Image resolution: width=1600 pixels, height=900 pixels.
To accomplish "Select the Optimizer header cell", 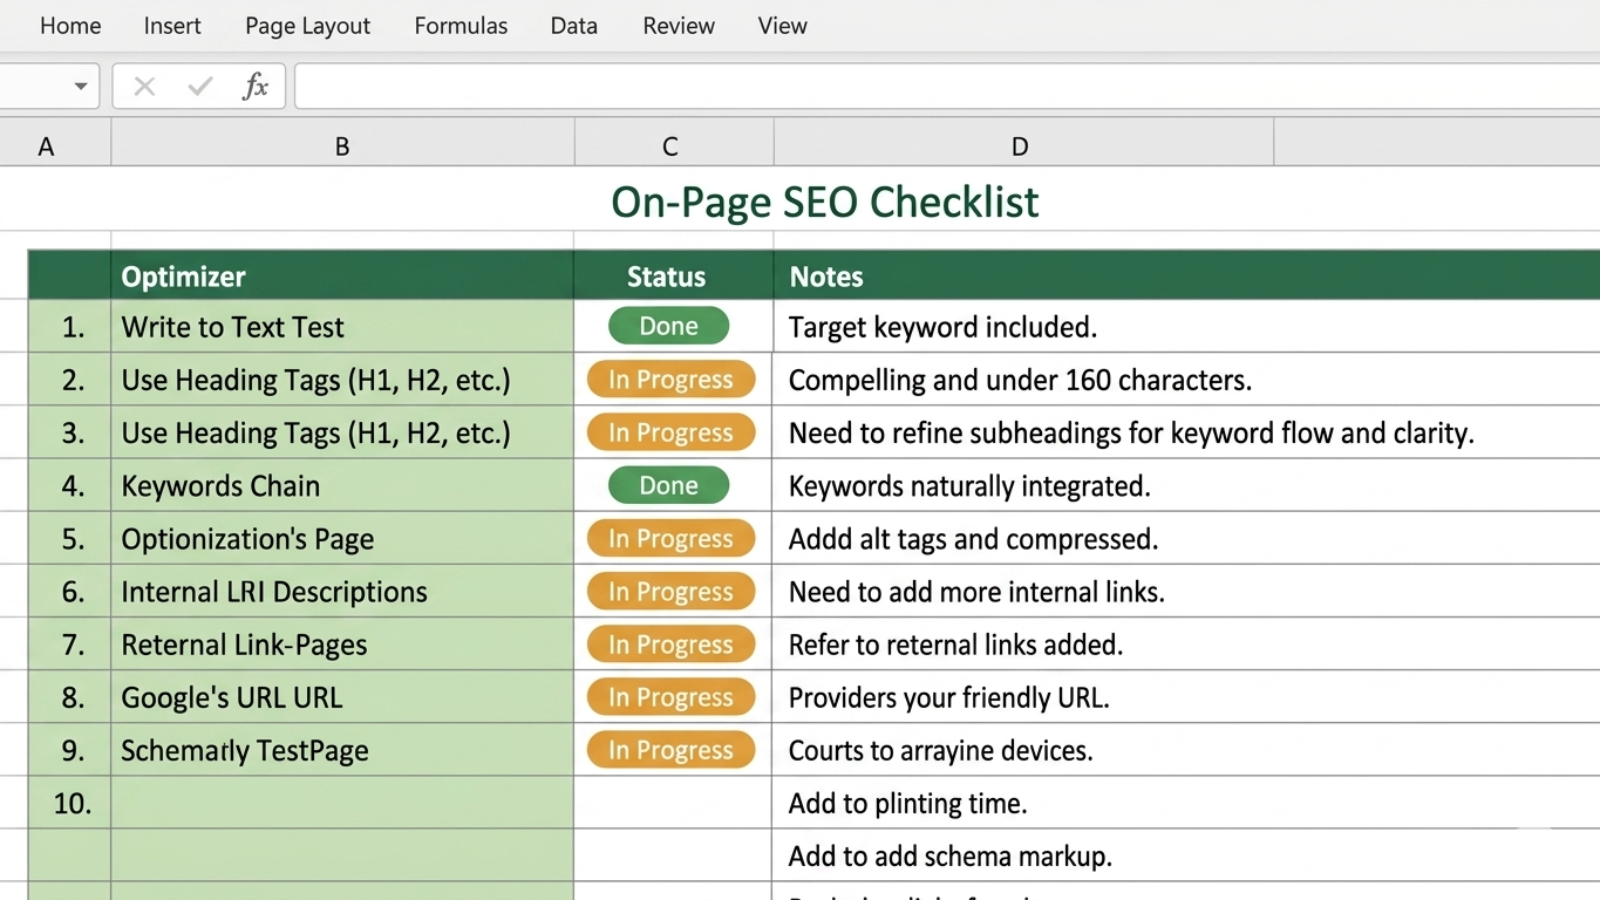I will coord(342,276).
